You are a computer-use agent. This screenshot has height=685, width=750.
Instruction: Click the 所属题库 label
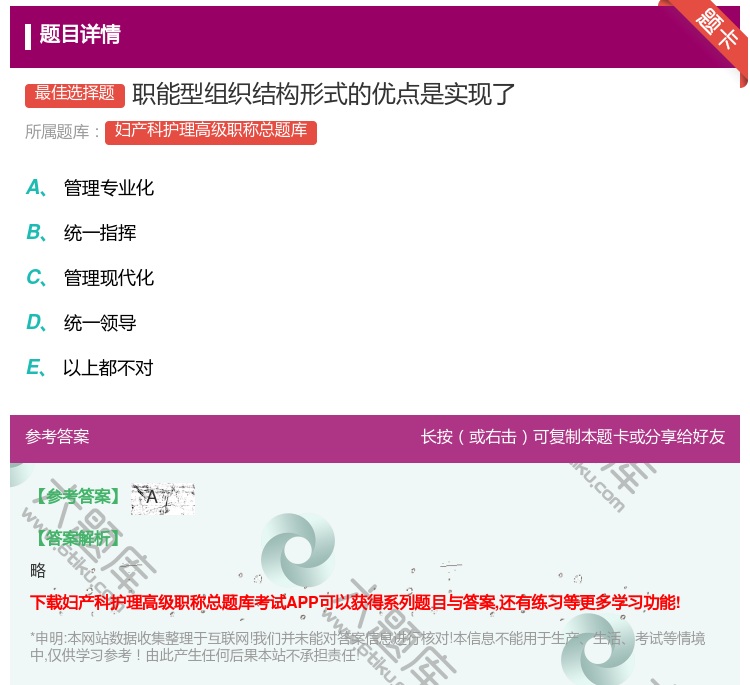pyautogui.click(x=62, y=132)
